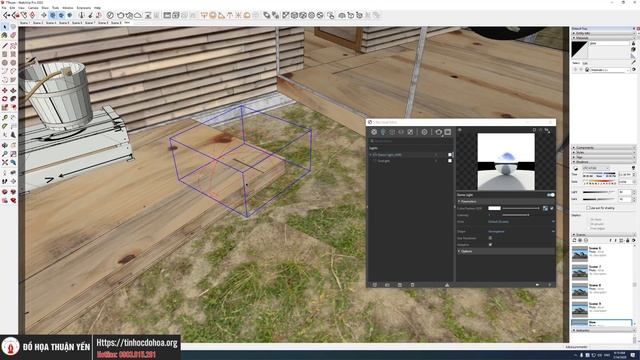This screenshot has height=360, width=640.
Task: Toggle Dome Light on/off switch
Action: (551, 195)
